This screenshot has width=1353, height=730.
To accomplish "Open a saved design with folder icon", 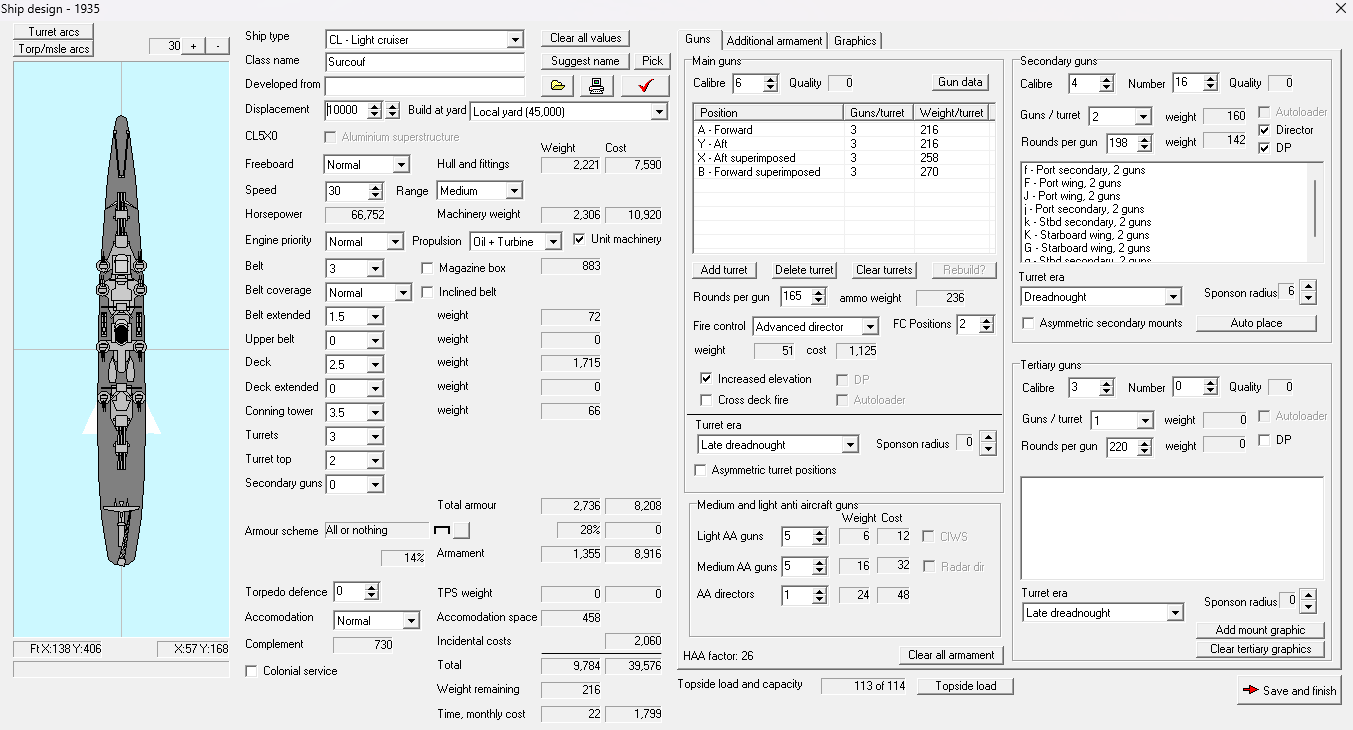I will coord(558,86).
